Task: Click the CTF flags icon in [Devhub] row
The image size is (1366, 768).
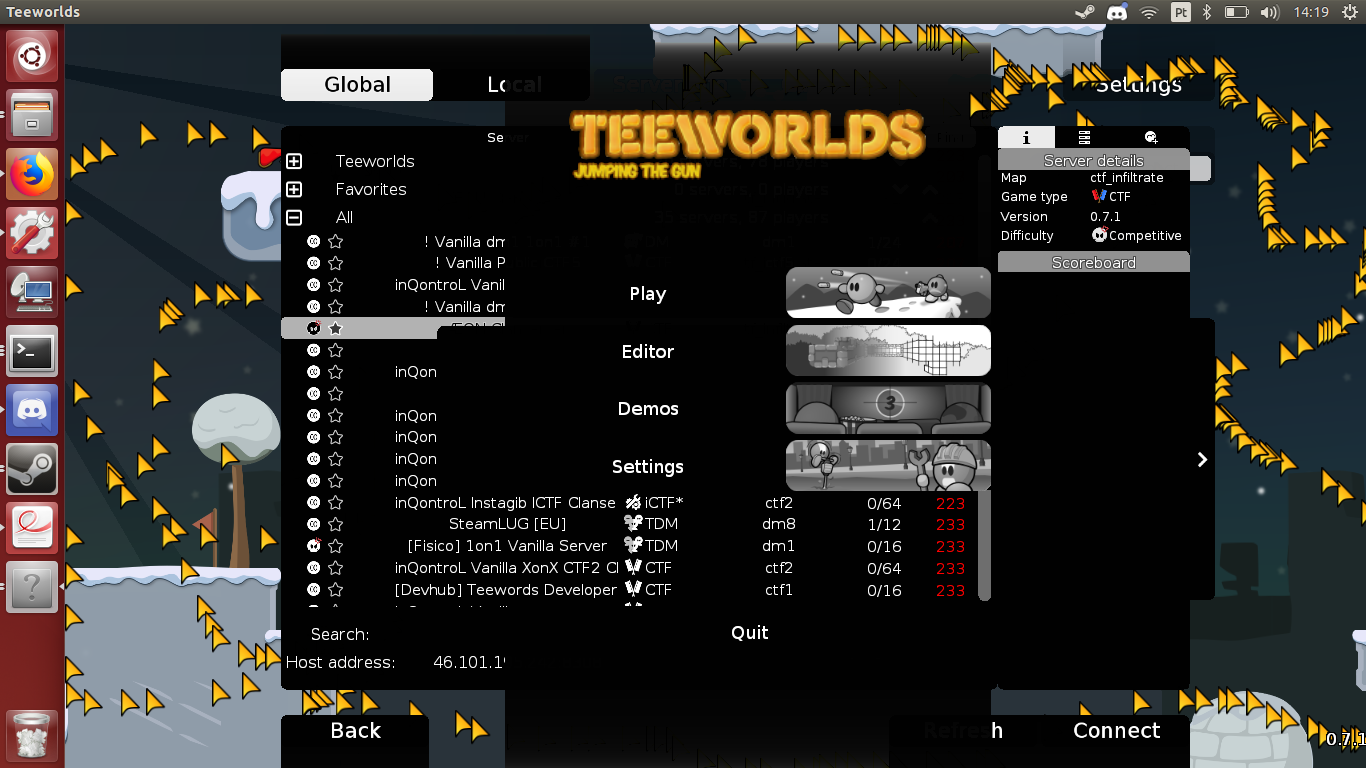Action: pyautogui.click(x=633, y=590)
